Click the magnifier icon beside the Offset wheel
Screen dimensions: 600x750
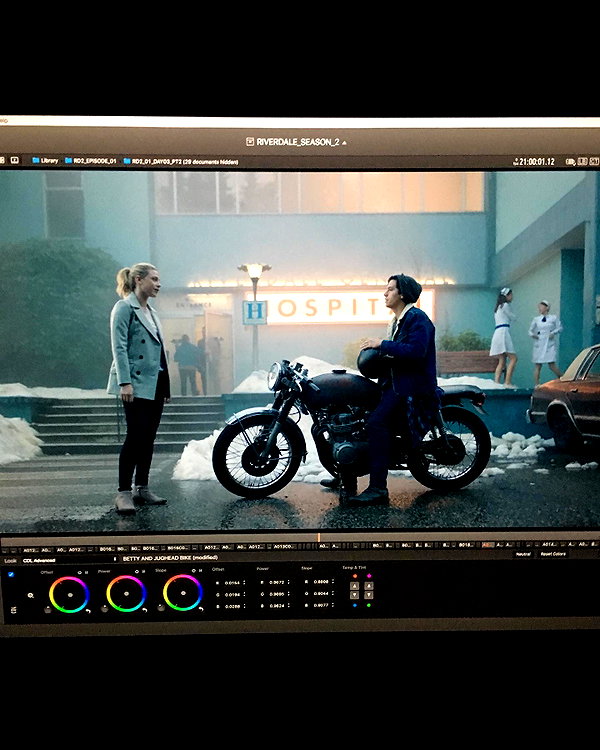coord(31,596)
